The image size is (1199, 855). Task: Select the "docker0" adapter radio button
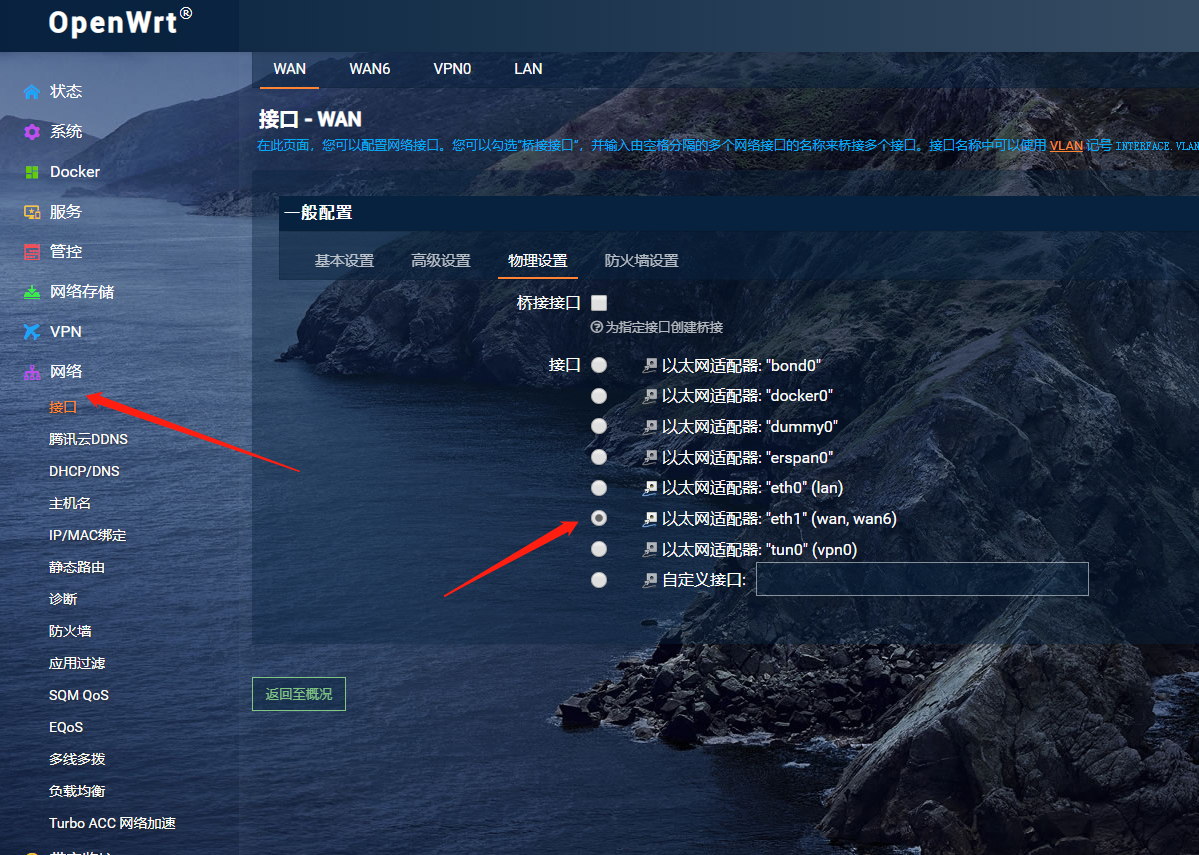point(599,396)
